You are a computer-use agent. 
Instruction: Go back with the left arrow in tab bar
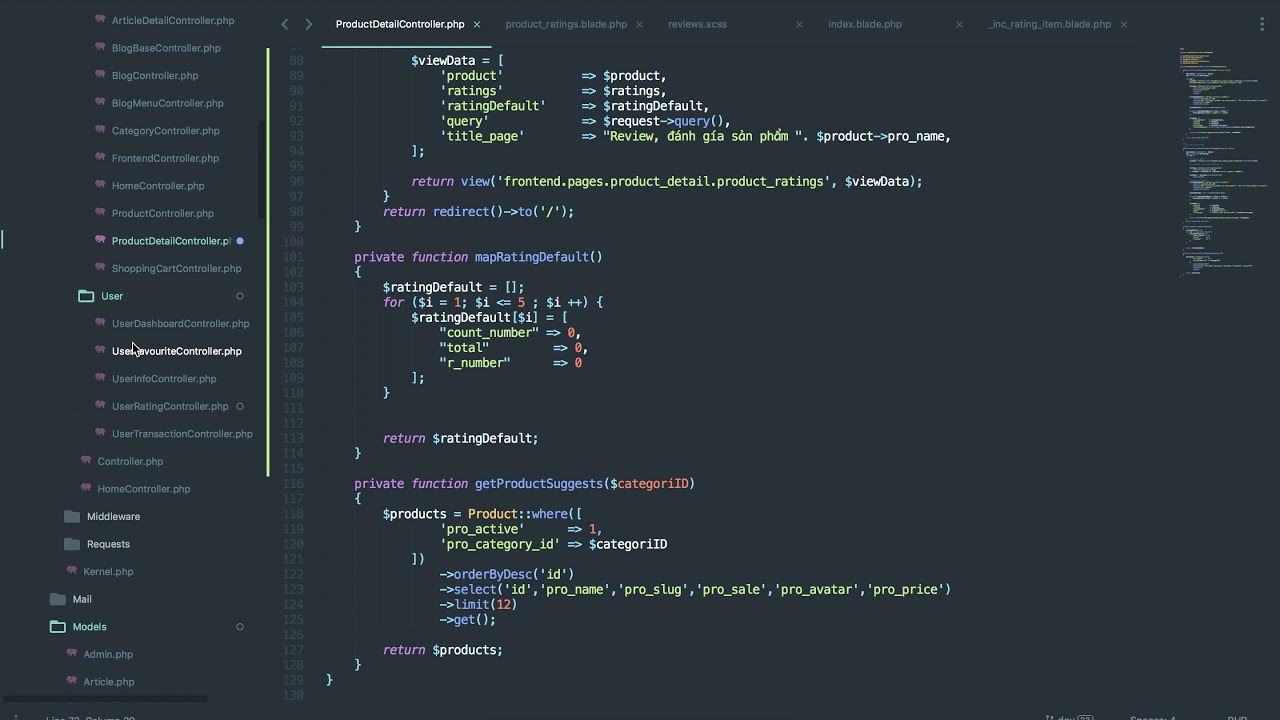(285, 24)
